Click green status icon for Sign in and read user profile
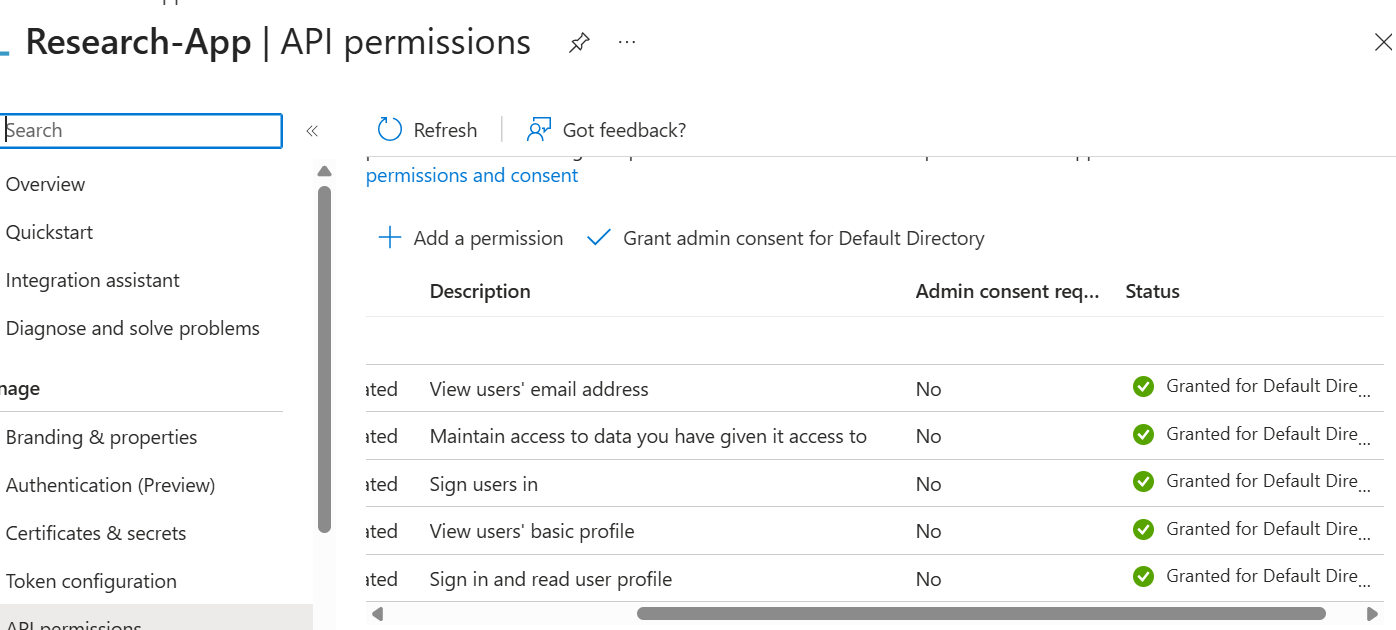The height and width of the screenshot is (630, 1396). click(1143, 577)
